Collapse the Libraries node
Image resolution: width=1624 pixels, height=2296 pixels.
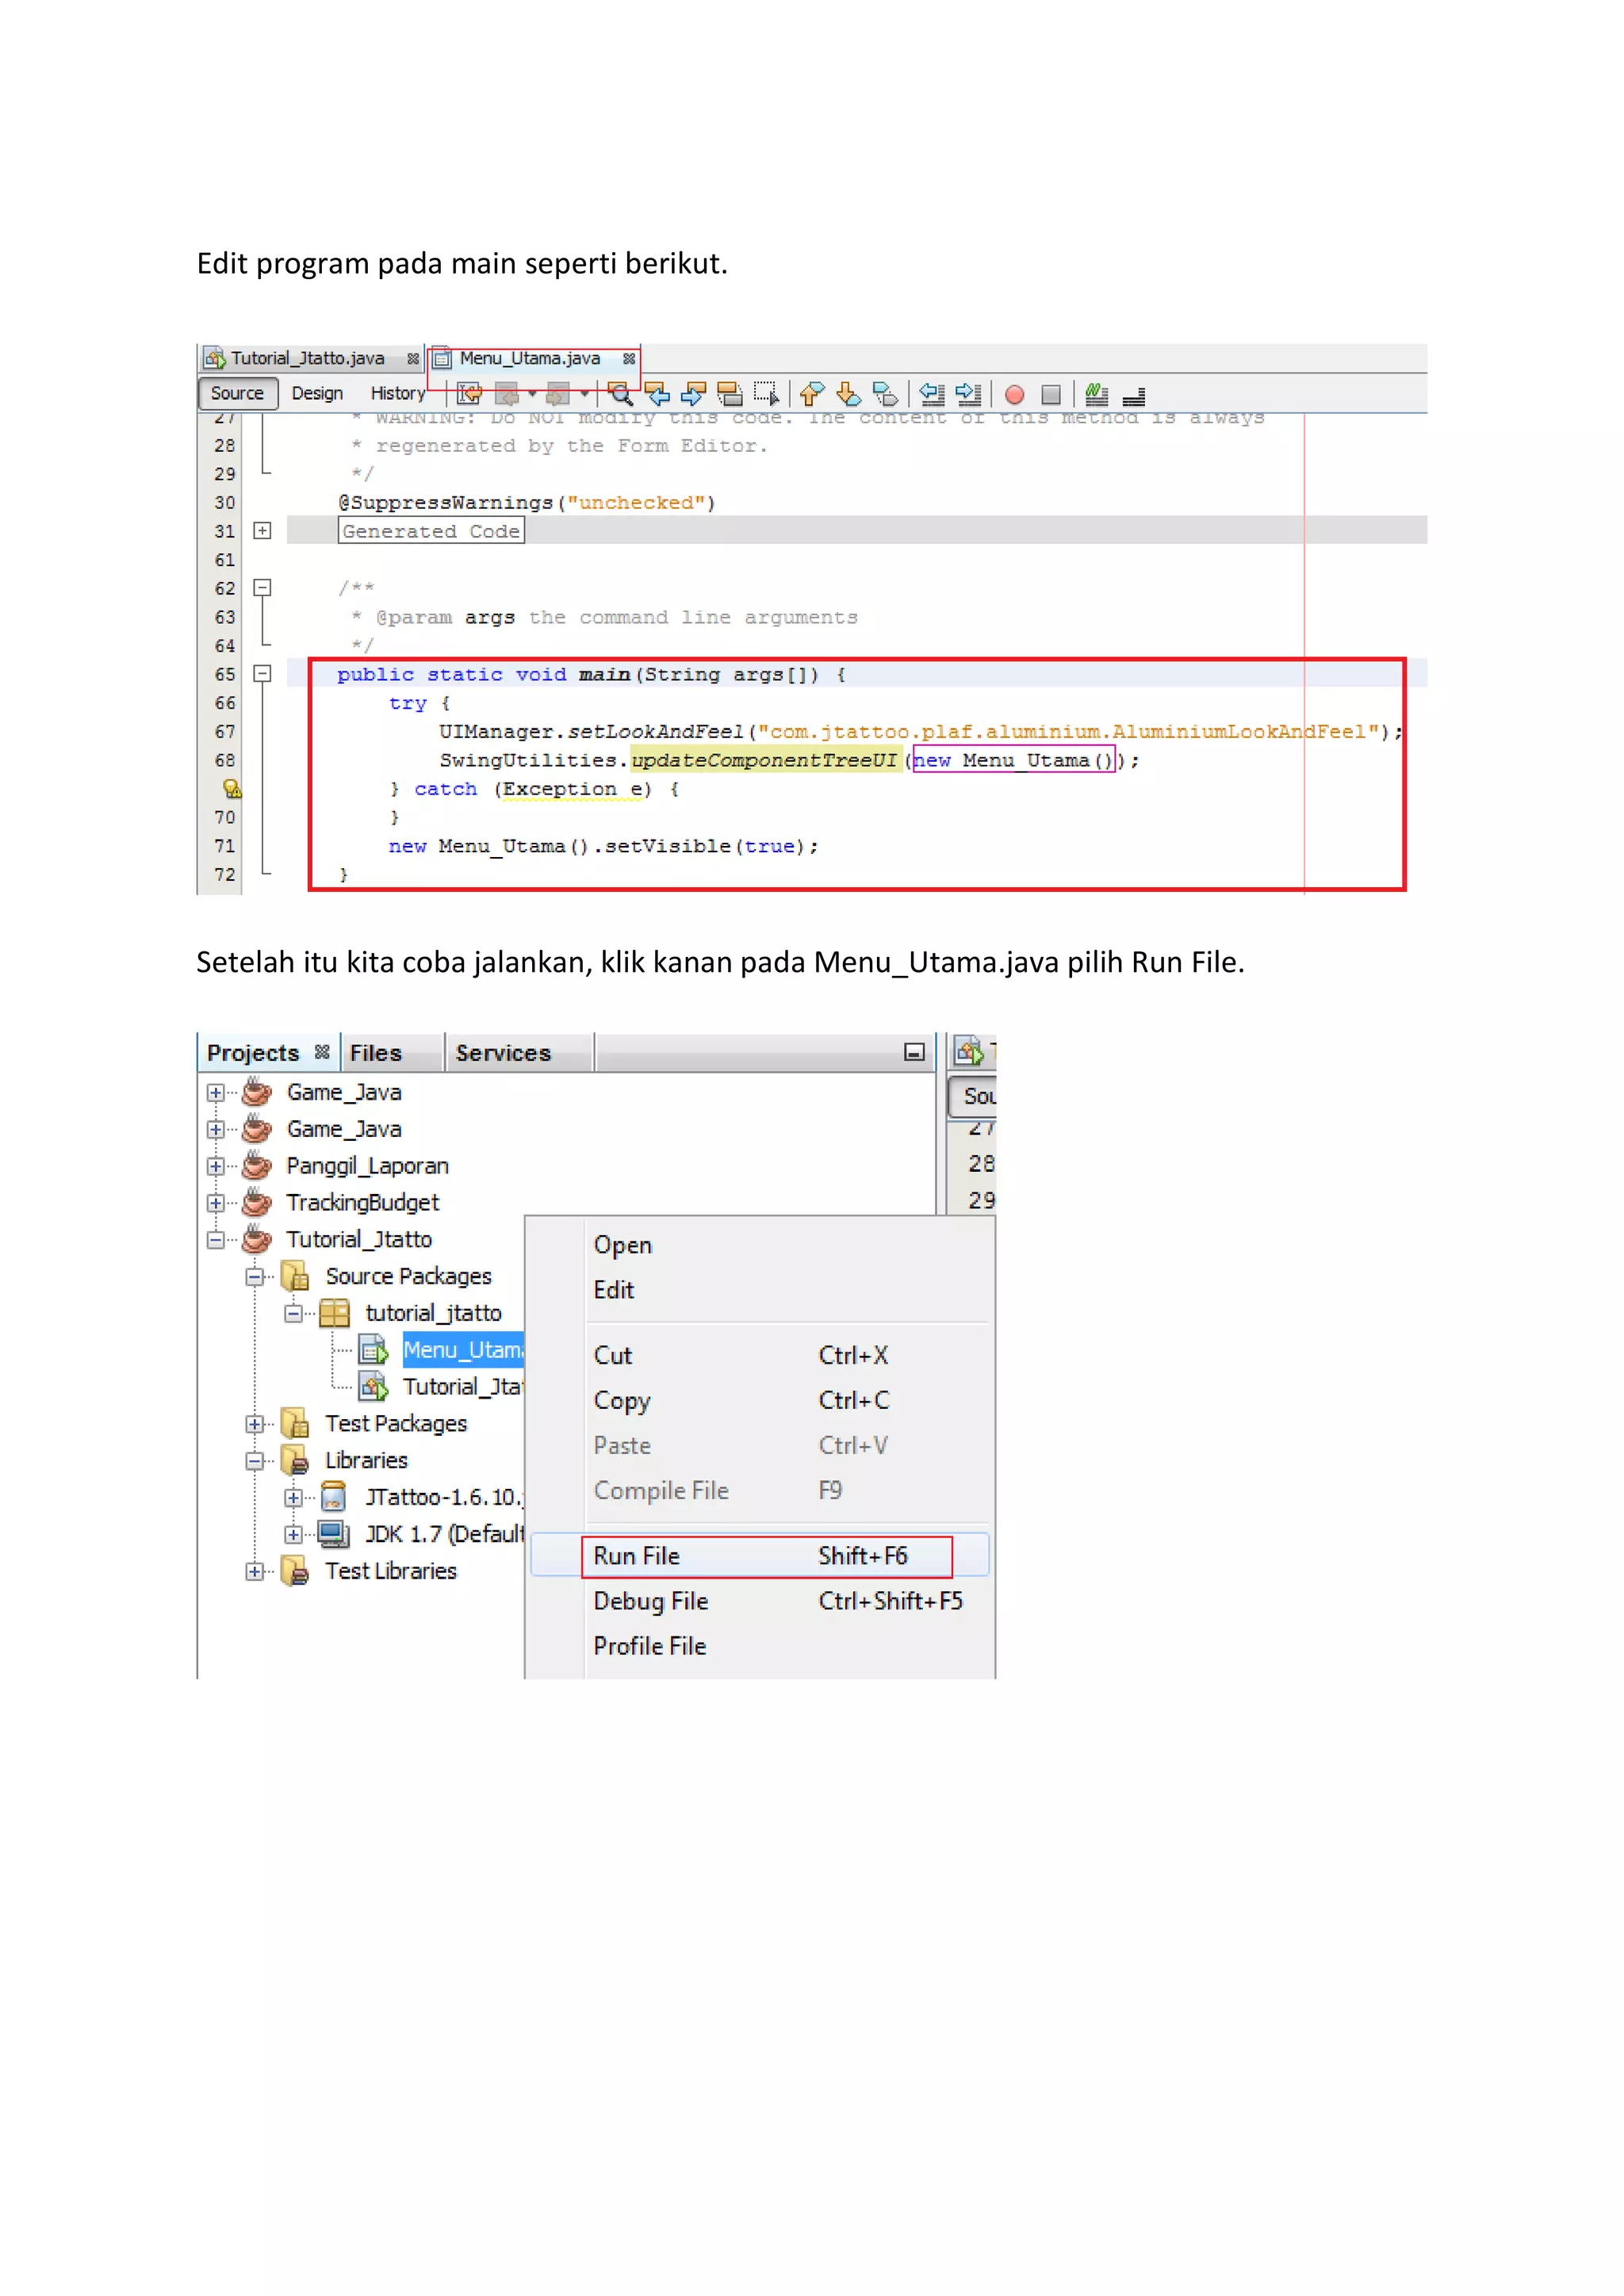pyautogui.click(x=255, y=1461)
